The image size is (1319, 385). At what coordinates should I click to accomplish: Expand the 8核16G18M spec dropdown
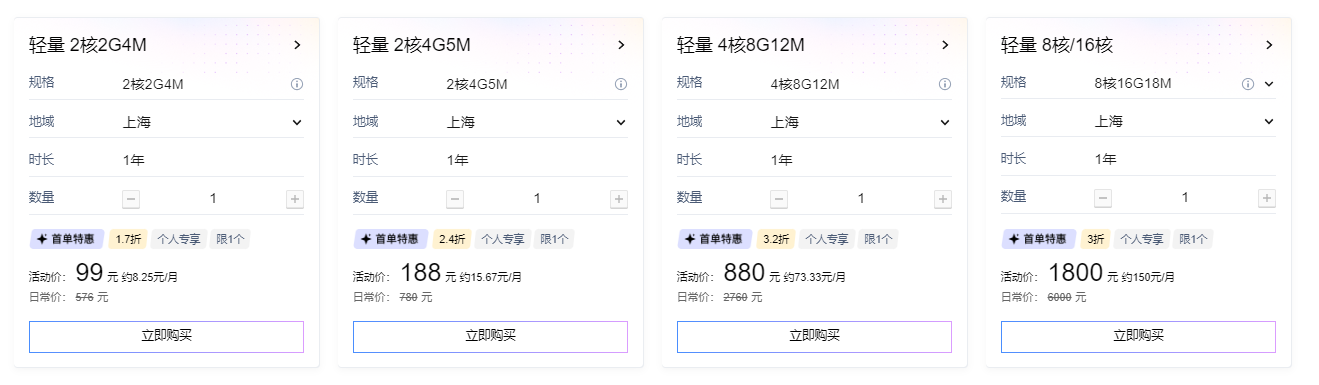pyautogui.click(x=1269, y=84)
